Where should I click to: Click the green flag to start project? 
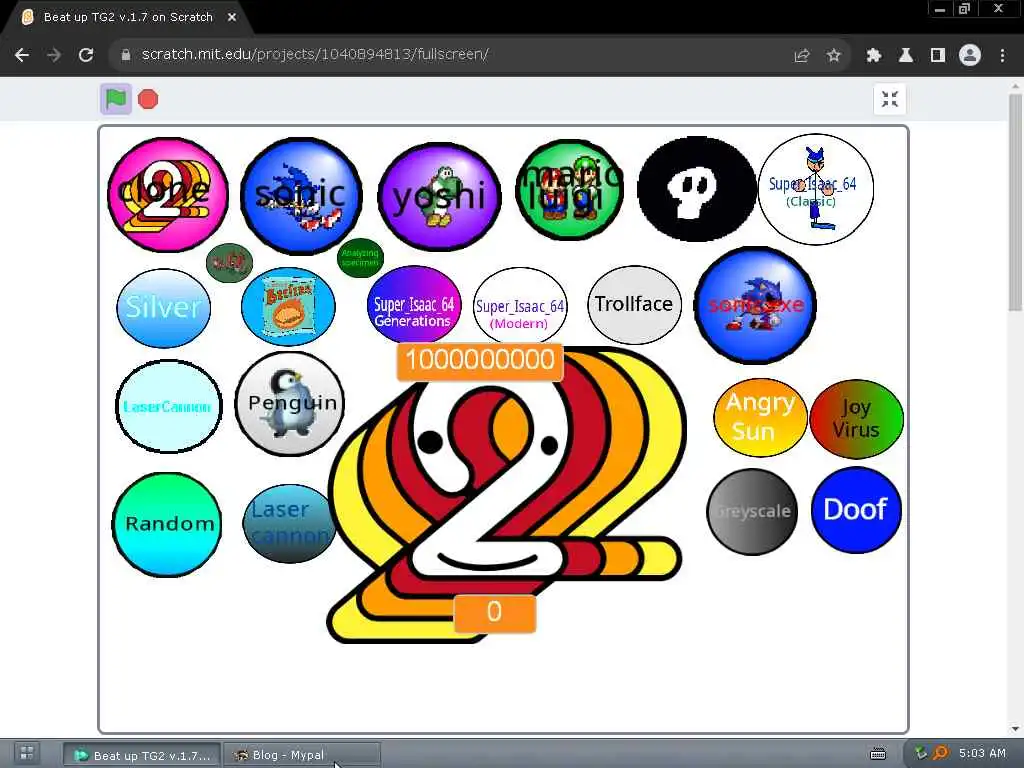point(116,99)
